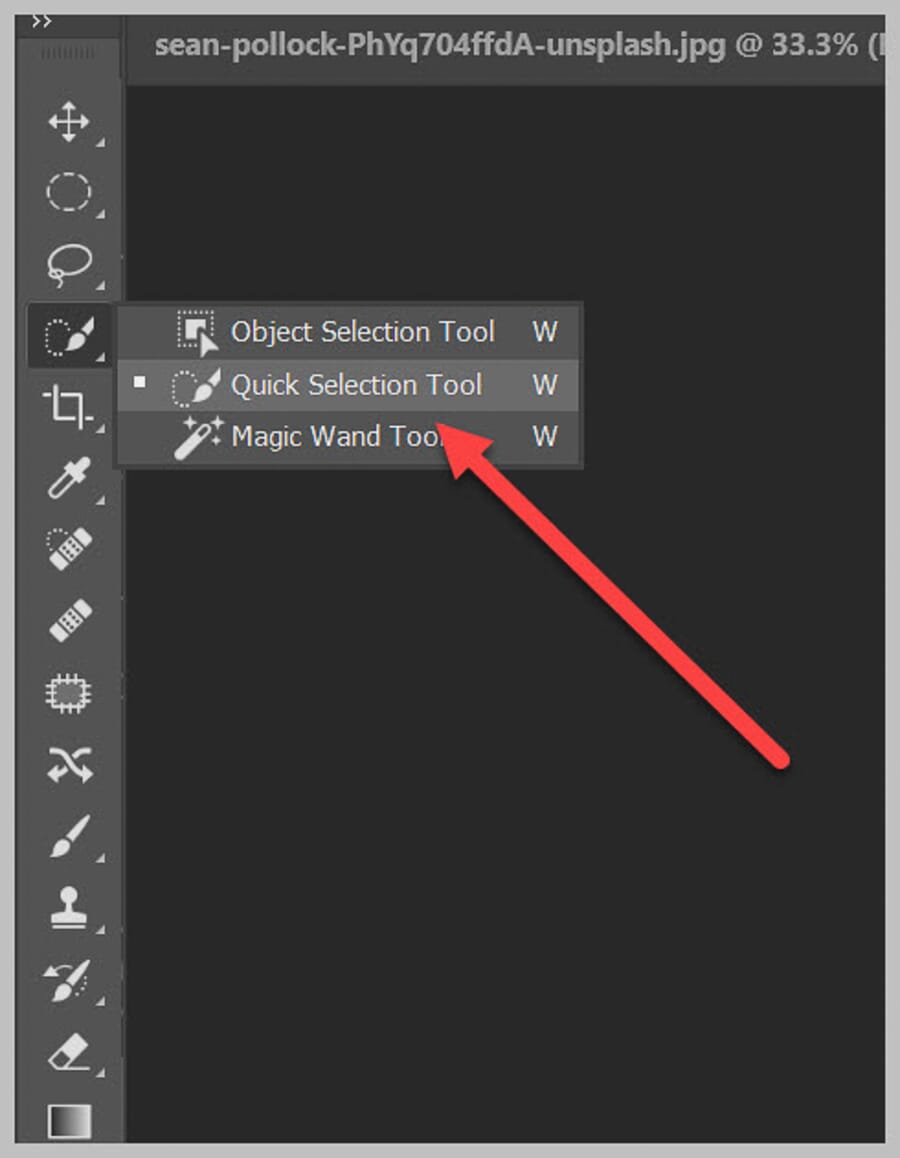Select the Brush tool

coord(68,835)
